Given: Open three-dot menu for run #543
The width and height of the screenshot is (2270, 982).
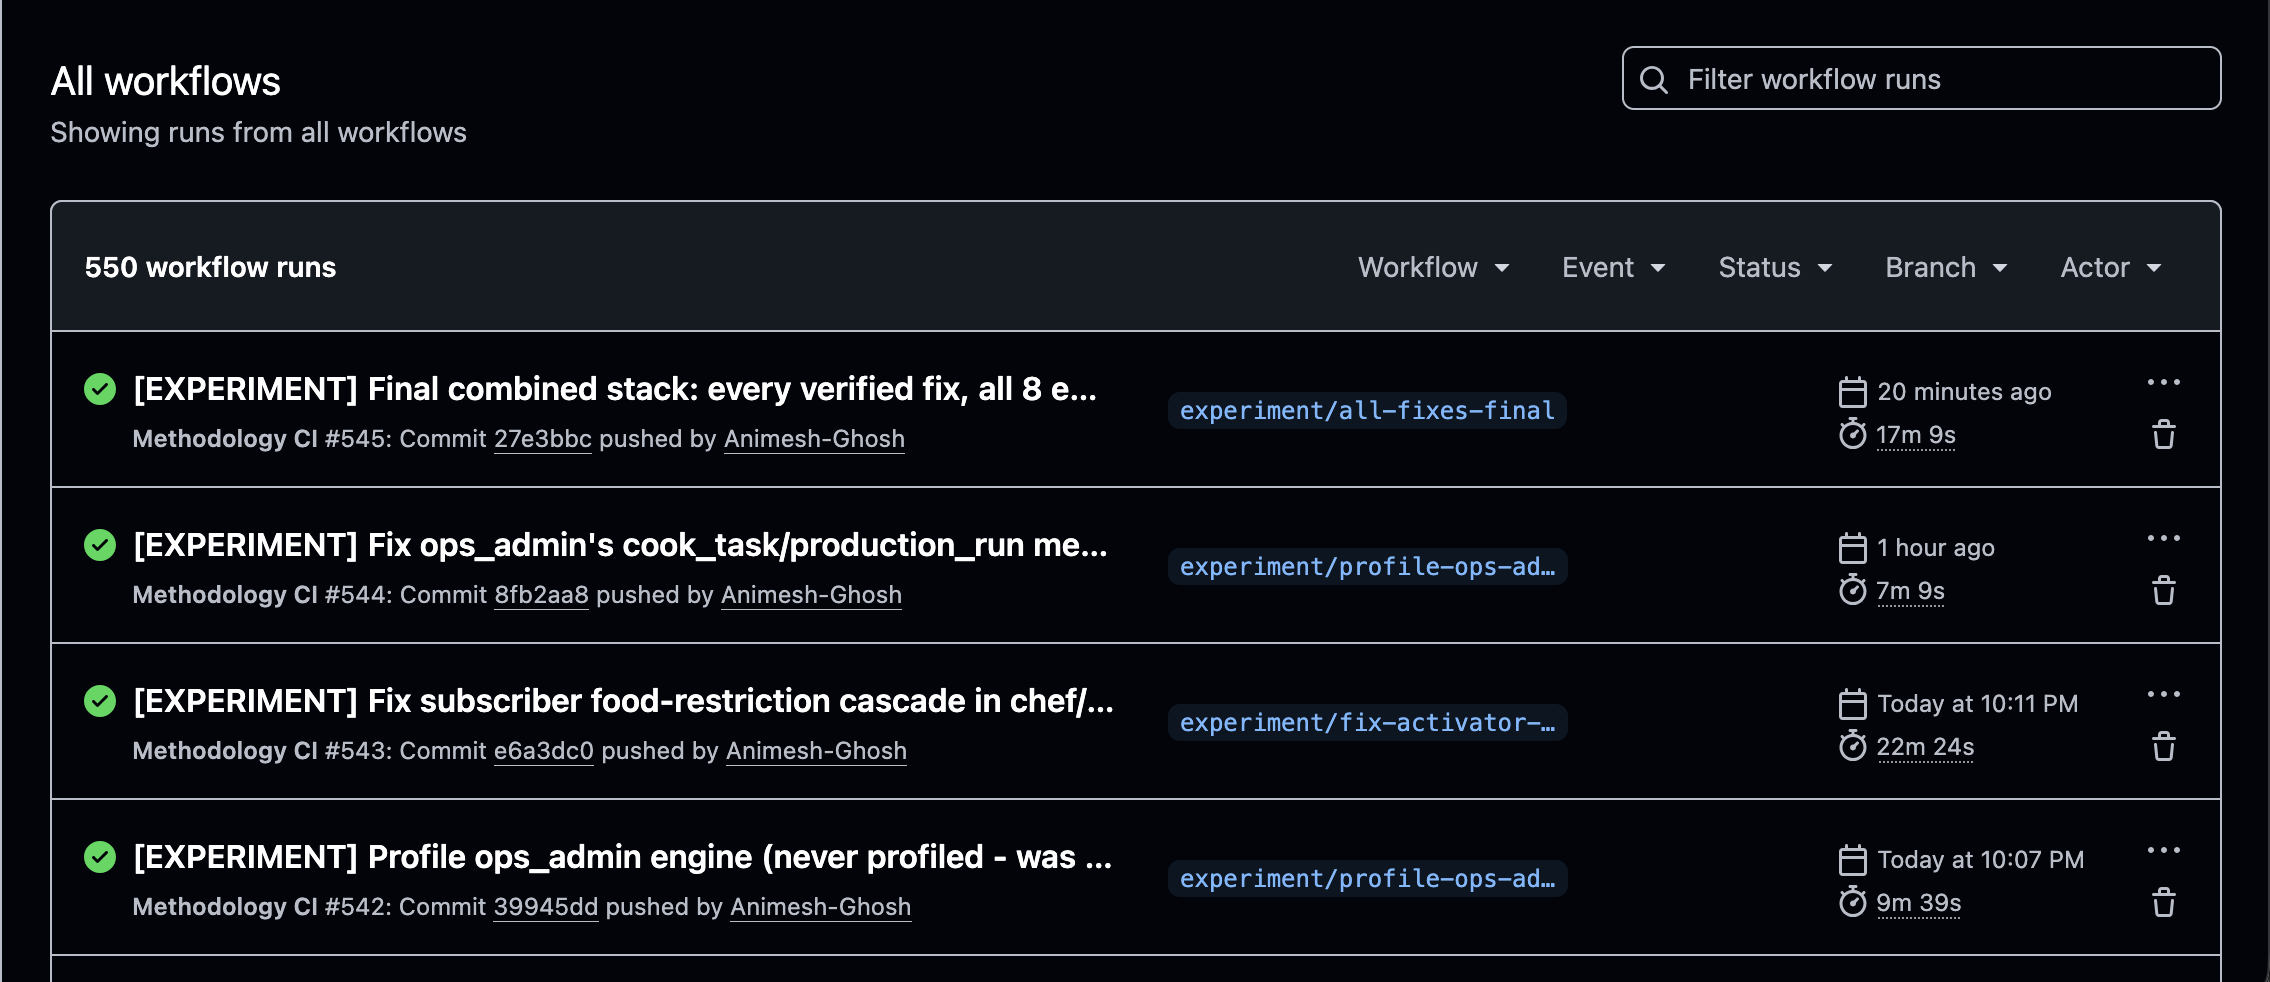Looking at the screenshot, I should point(2163,694).
